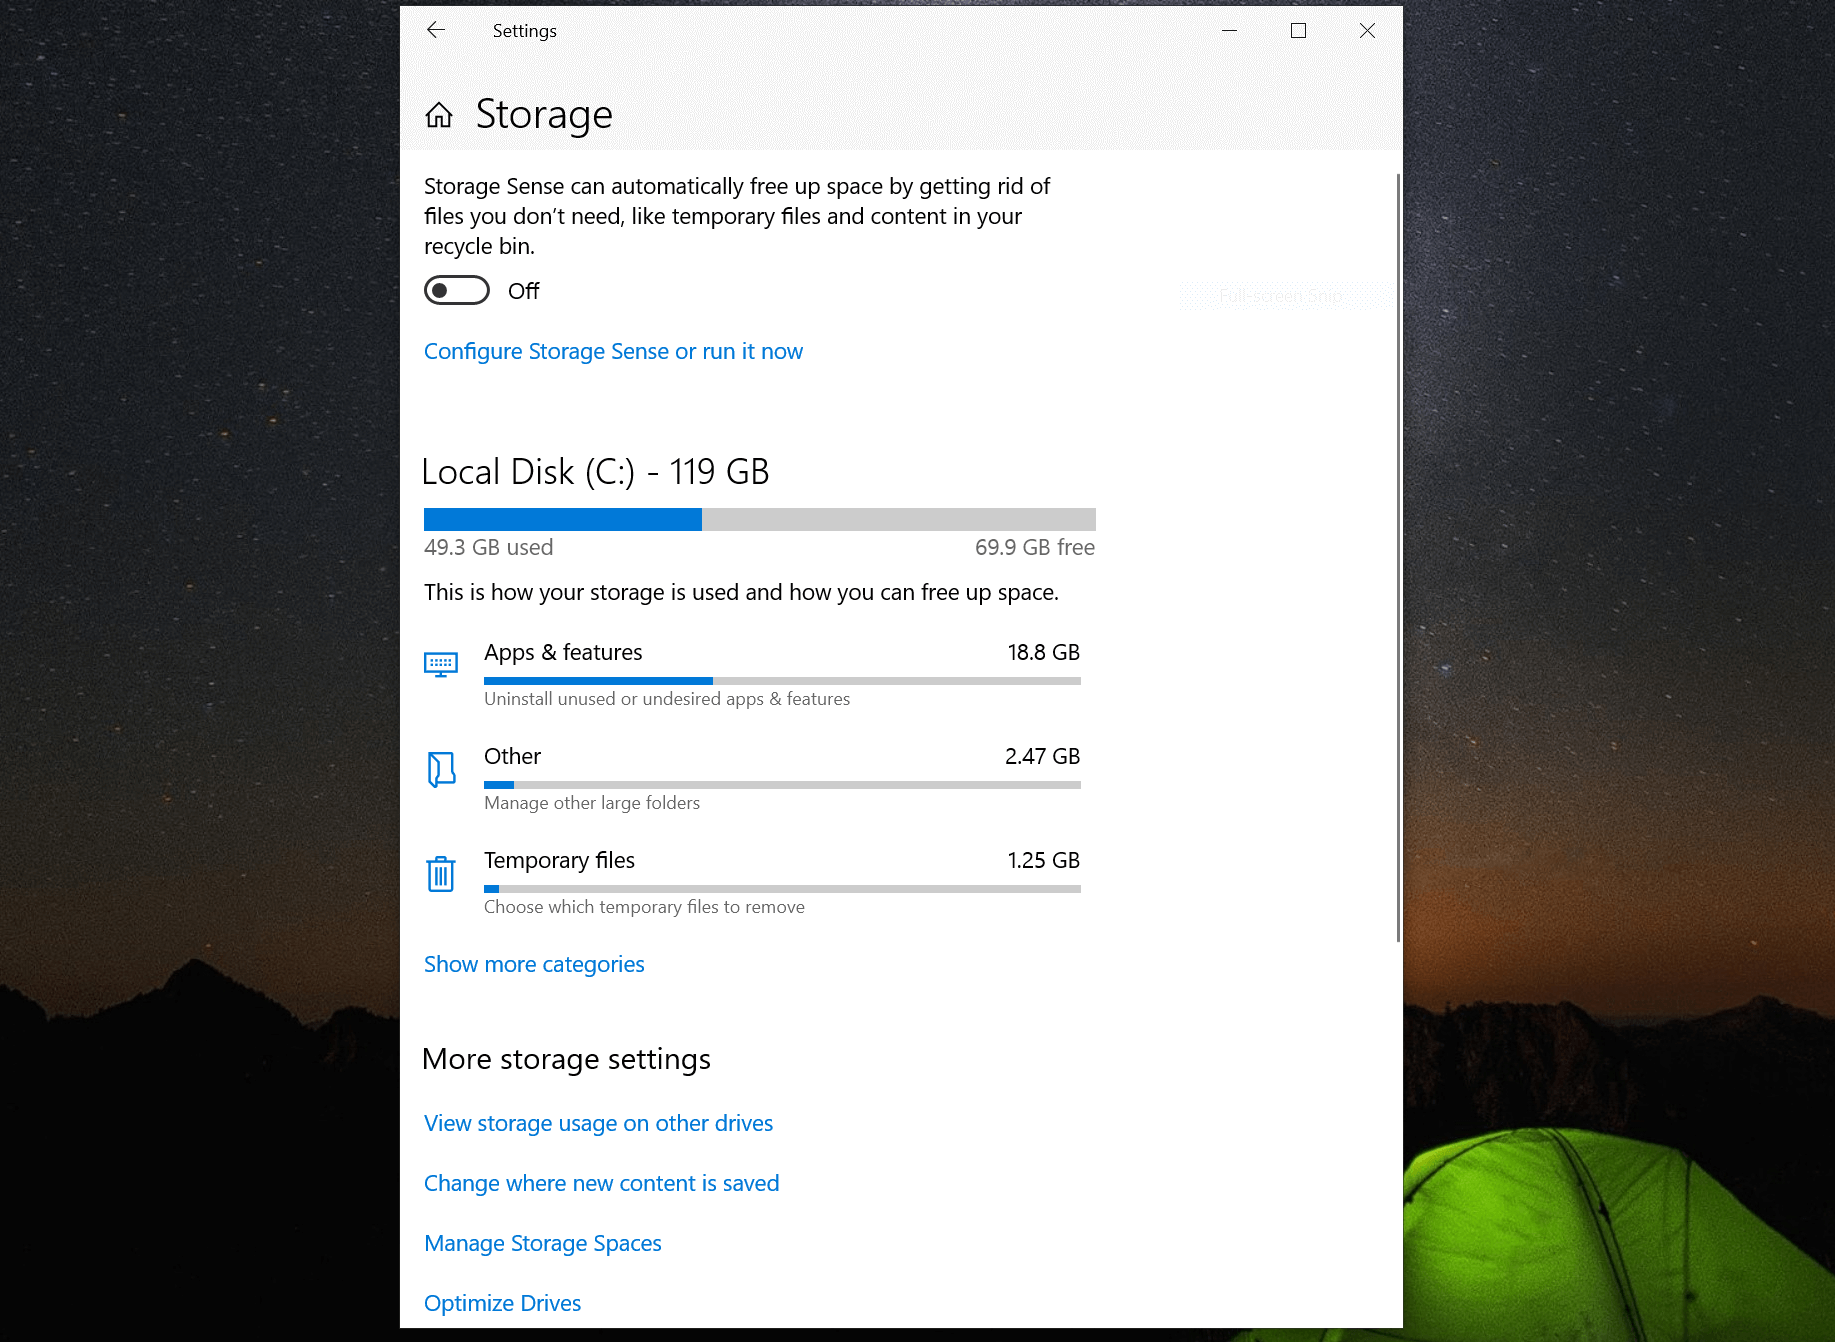Click the Apps & features computer icon
Viewport: 1835px width, 1342px height.
click(441, 665)
